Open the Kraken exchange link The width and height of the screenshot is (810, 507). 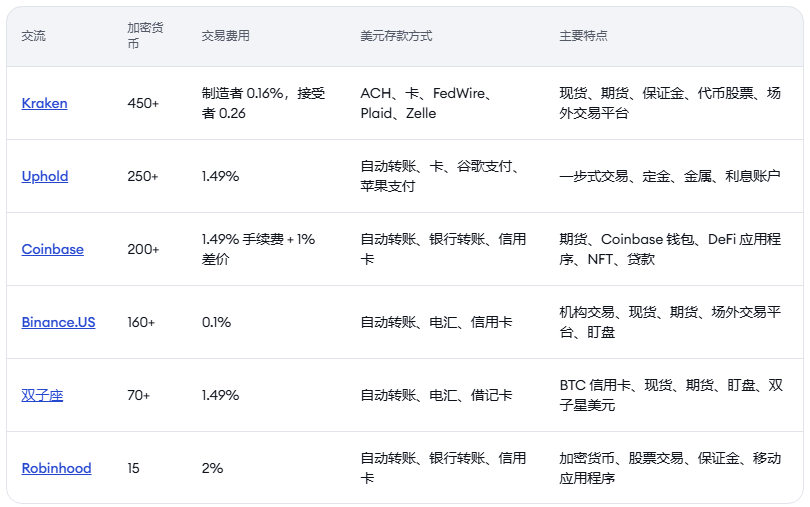point(44,103)
